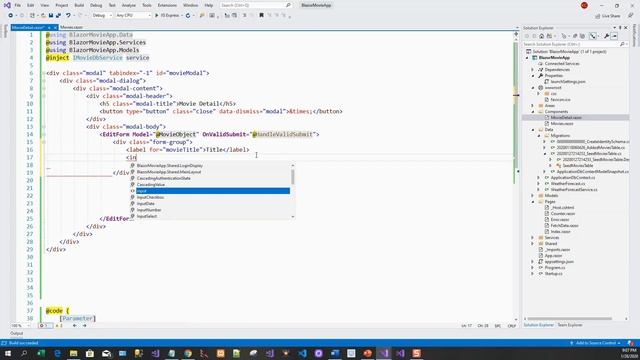
Task: Open the Build menu
Action: [79, 5]
